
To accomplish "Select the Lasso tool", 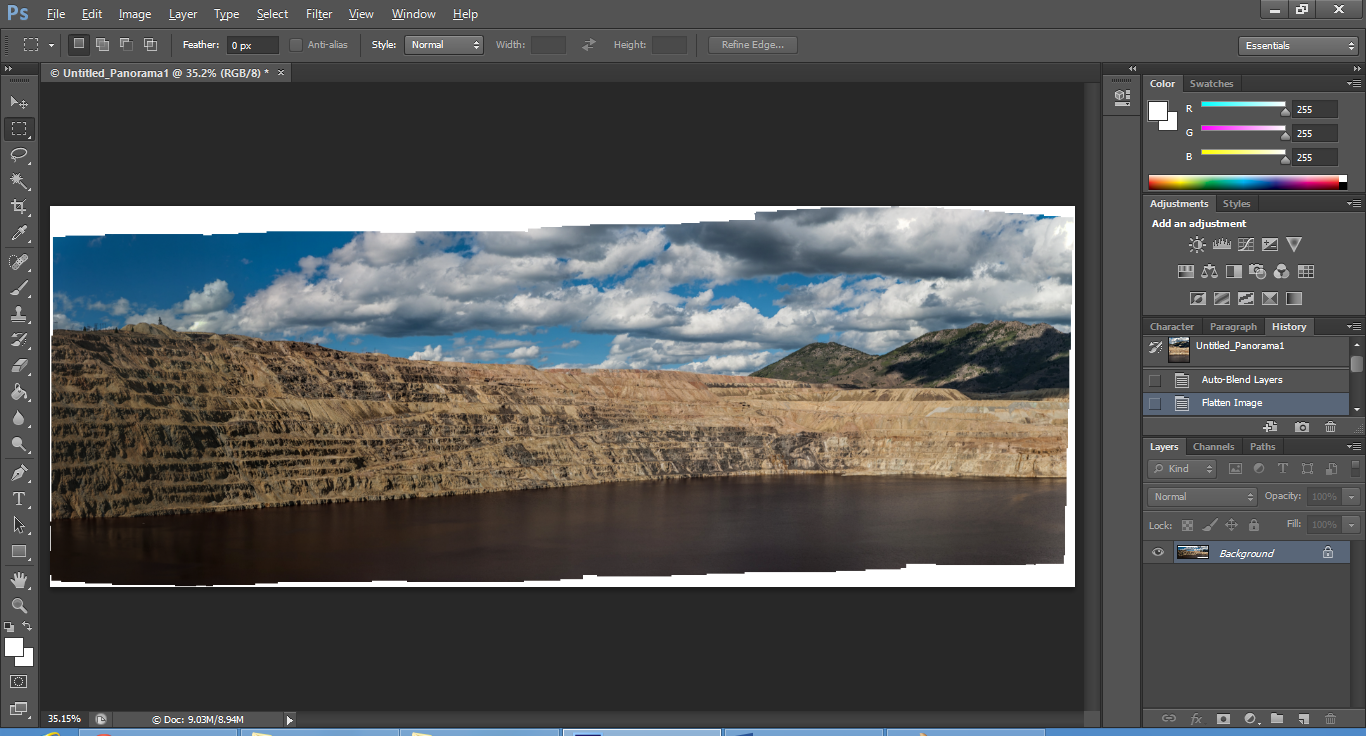I will 19,154.
